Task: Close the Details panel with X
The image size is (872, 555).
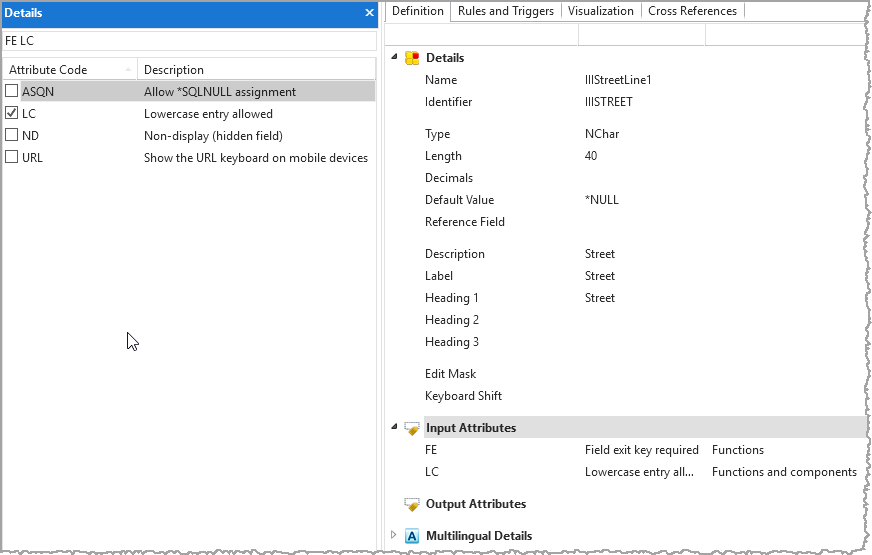Action: [369, 12]
